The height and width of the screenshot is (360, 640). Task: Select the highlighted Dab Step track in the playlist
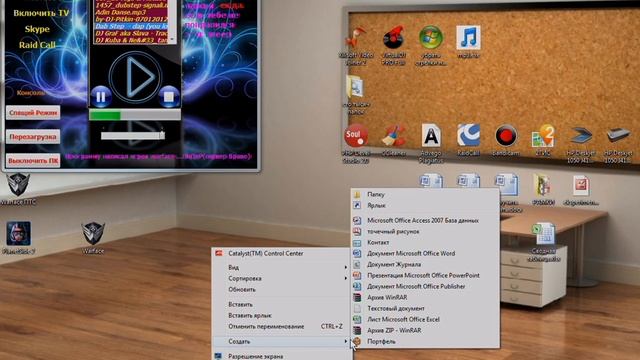[131, 26]
